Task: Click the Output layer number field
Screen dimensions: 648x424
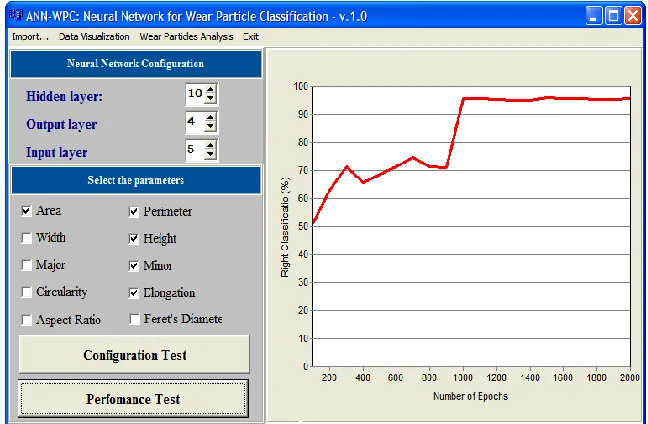Action: [195, 122]
